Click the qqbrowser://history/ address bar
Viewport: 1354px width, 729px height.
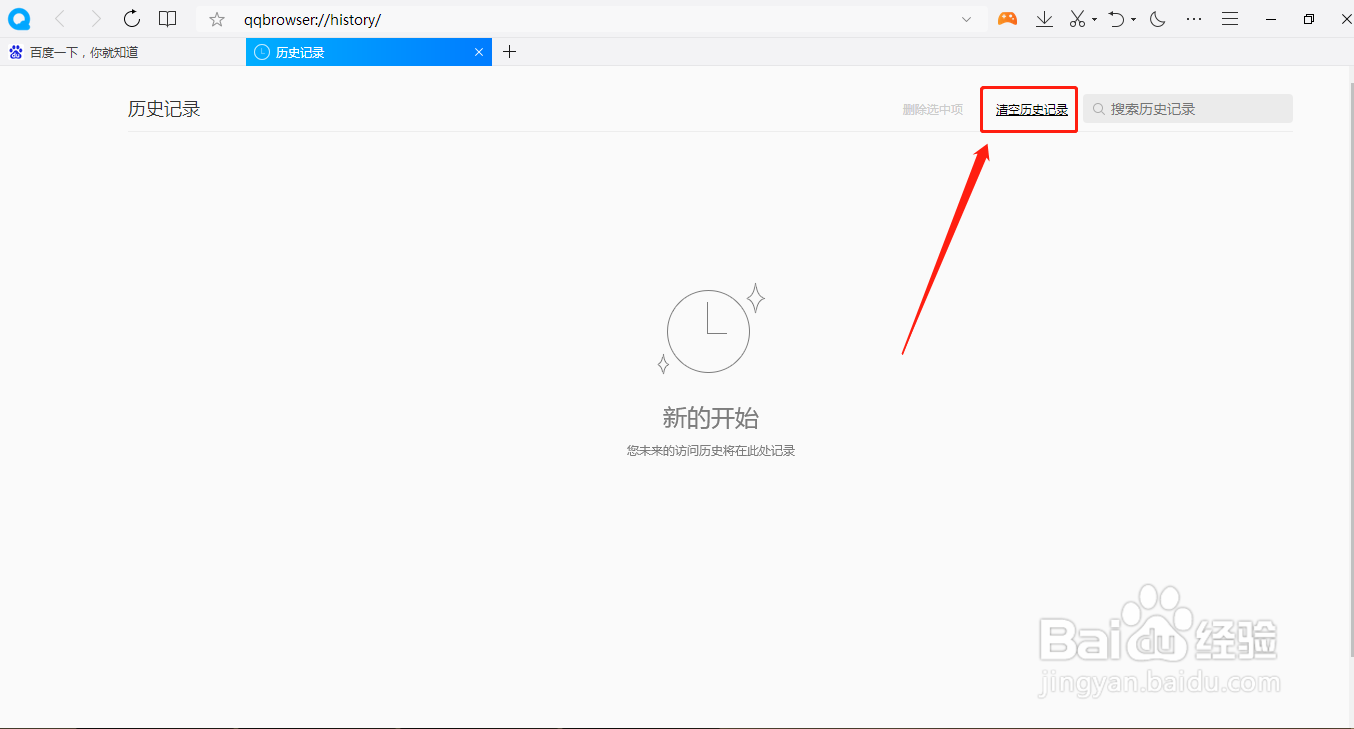tap(590, 19)
